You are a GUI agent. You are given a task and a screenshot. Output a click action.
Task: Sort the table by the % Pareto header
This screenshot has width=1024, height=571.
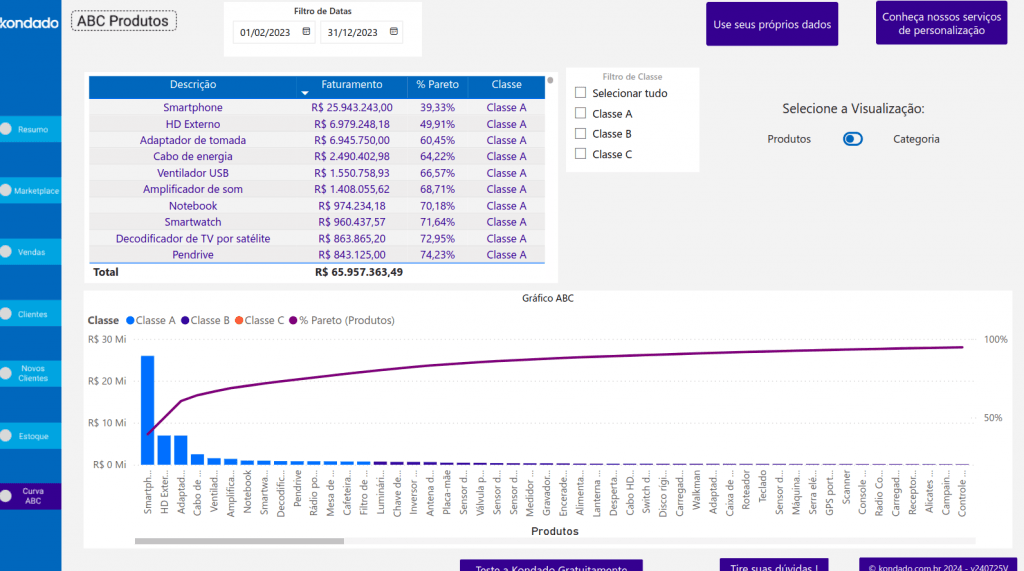click(437, 85)
